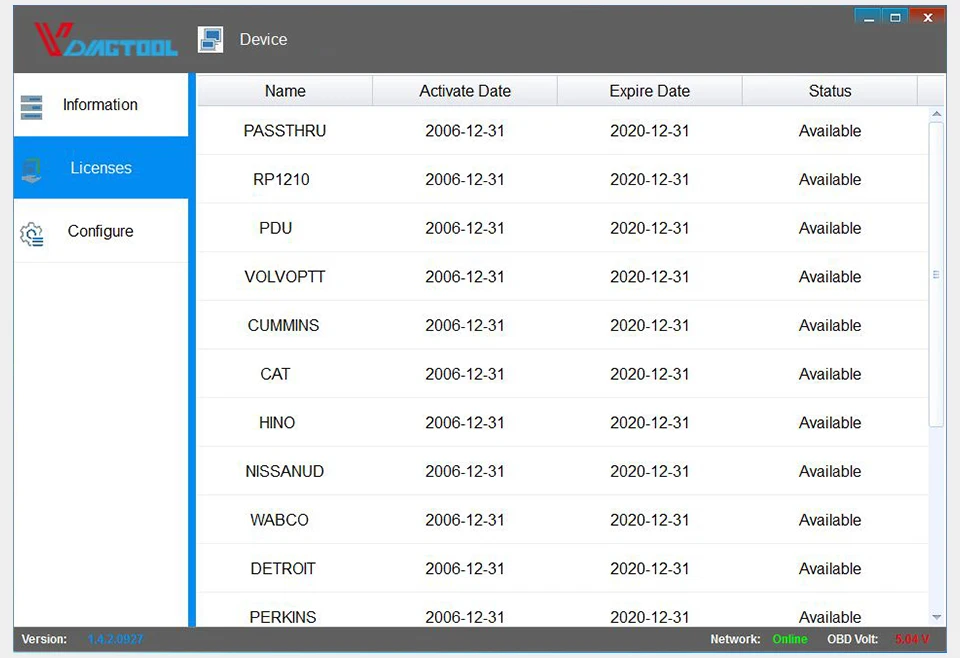Click RP1210 expire date 2020-12-31
Screen dimensions: 960x658
click(x=650, y=179)
